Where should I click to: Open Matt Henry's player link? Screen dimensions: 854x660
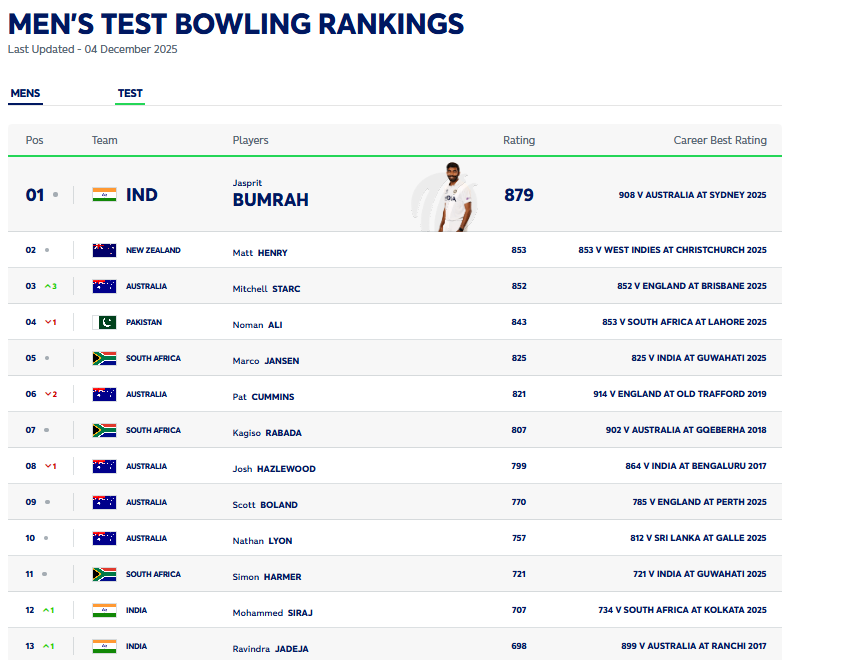pyautogui.click(x=260, y=253)
